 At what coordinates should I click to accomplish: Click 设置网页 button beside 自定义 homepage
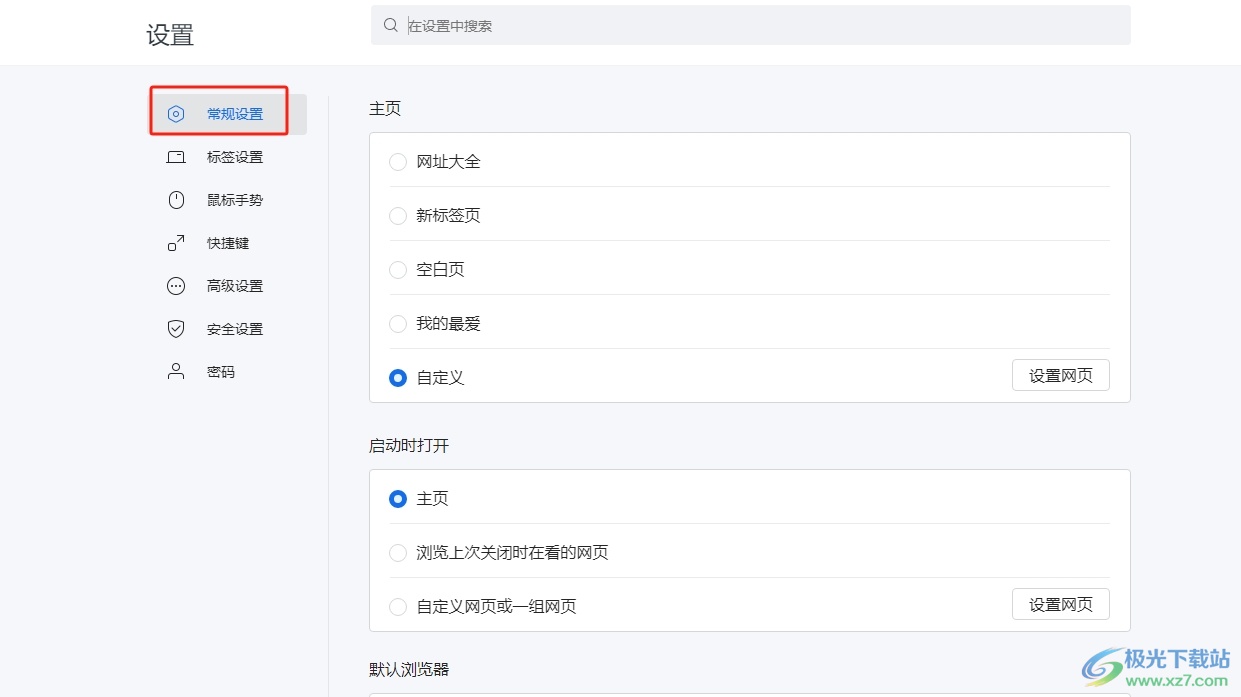(x=1060, y=376)
